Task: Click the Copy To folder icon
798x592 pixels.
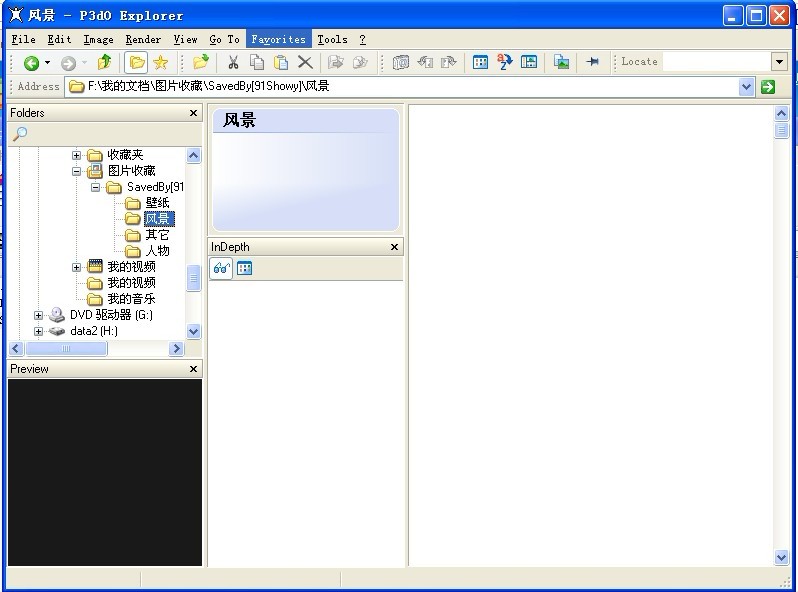Action: [335, 62]
